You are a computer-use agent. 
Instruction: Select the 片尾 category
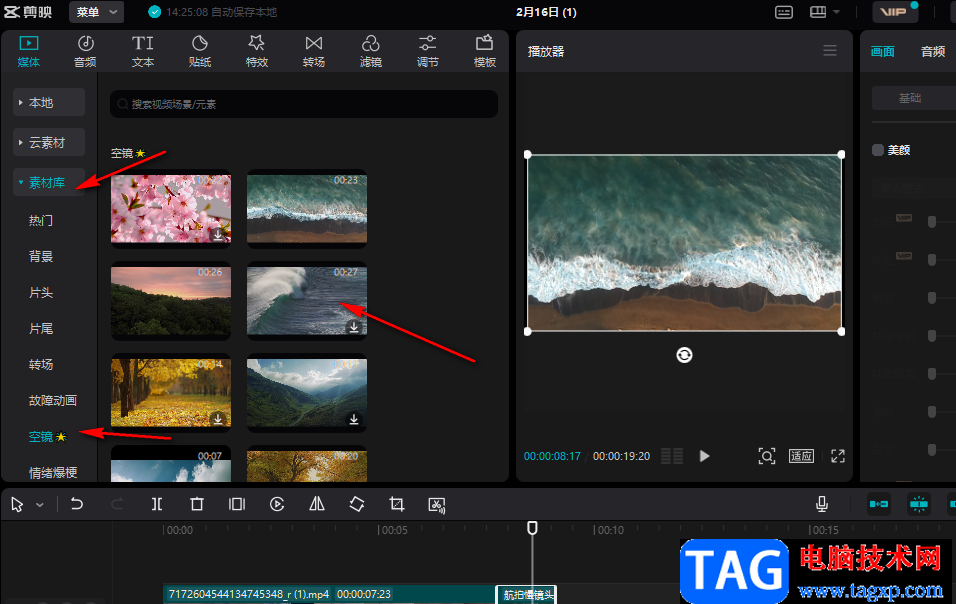tap(41, 329)
